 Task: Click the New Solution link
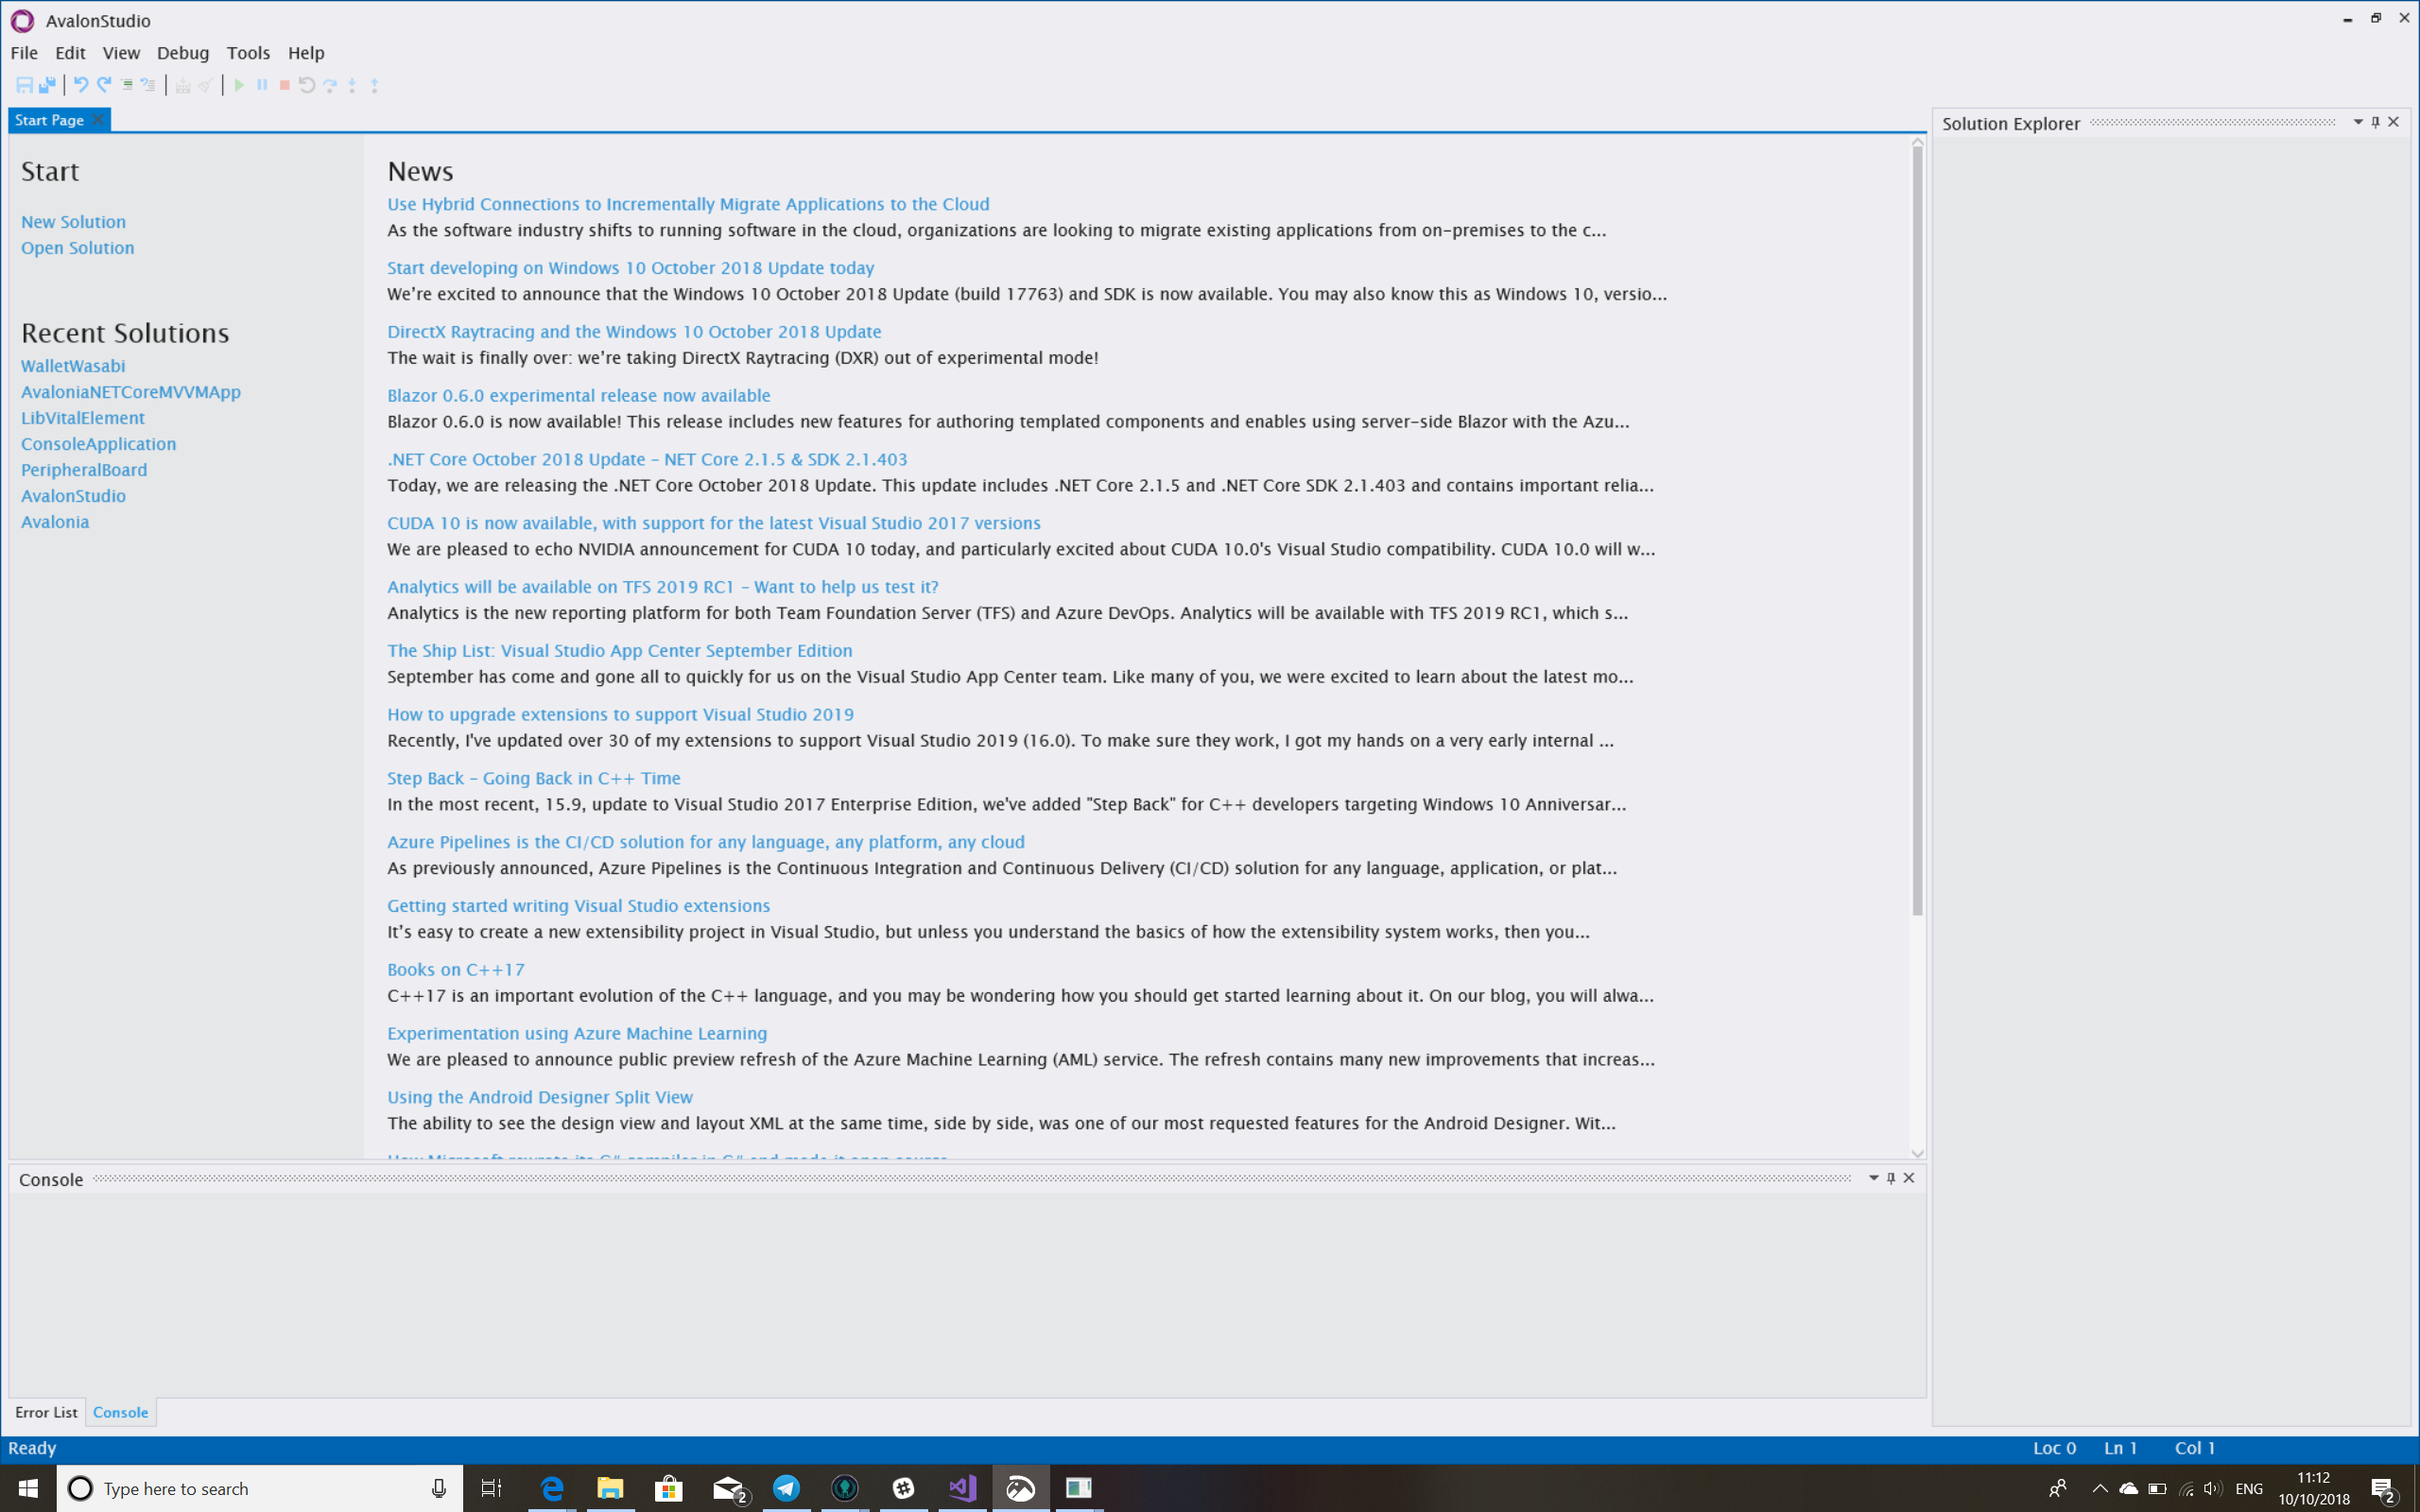tap(73, 221)
